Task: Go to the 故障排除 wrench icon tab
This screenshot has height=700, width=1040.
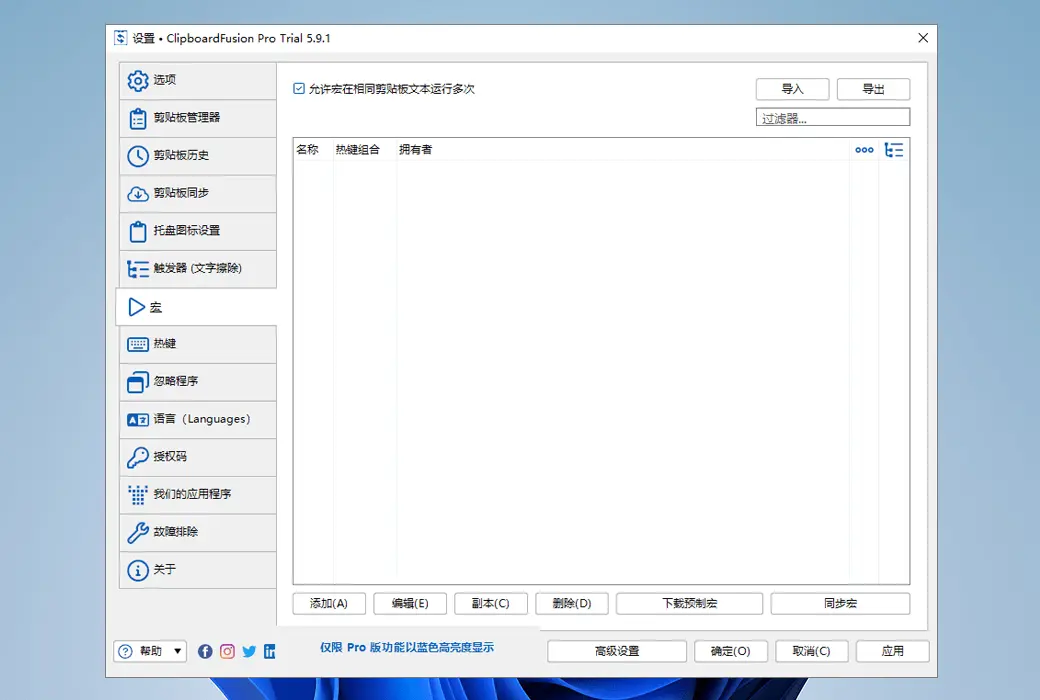Action: (x=198, y=532)
